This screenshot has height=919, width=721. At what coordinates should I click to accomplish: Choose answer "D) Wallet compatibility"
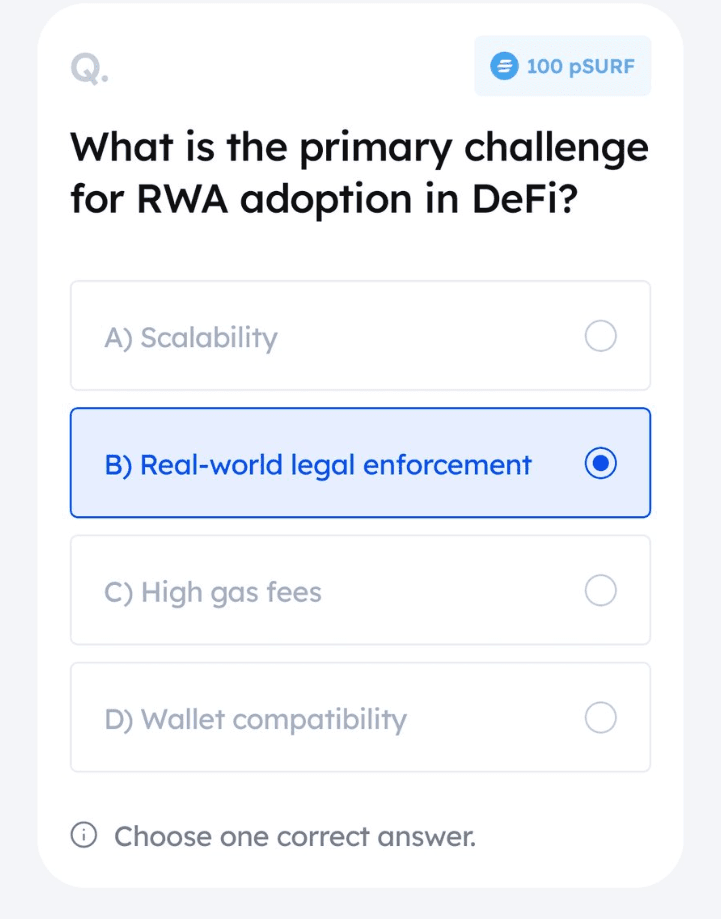(359, 717)
